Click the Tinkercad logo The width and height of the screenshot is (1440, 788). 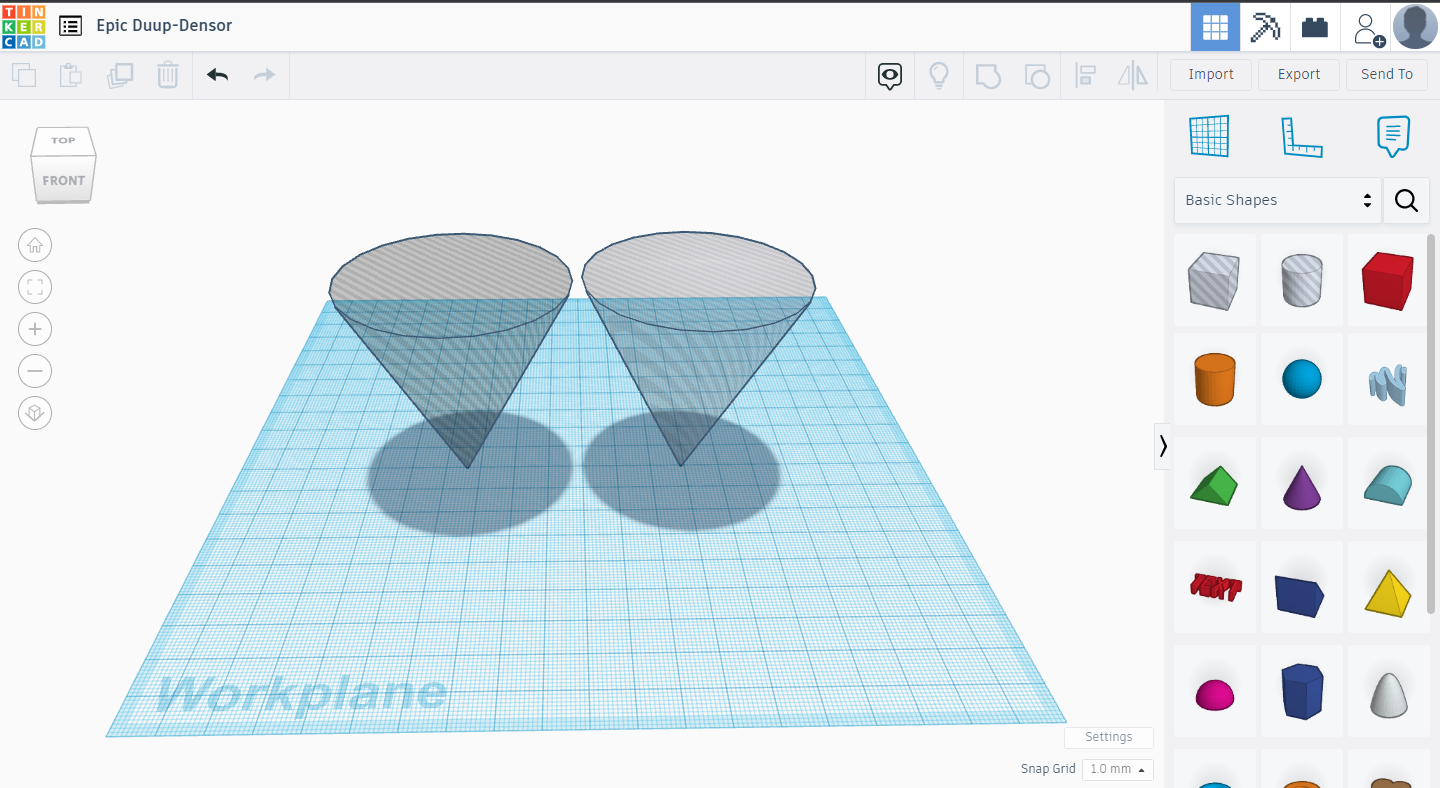[x=24, y=26]
